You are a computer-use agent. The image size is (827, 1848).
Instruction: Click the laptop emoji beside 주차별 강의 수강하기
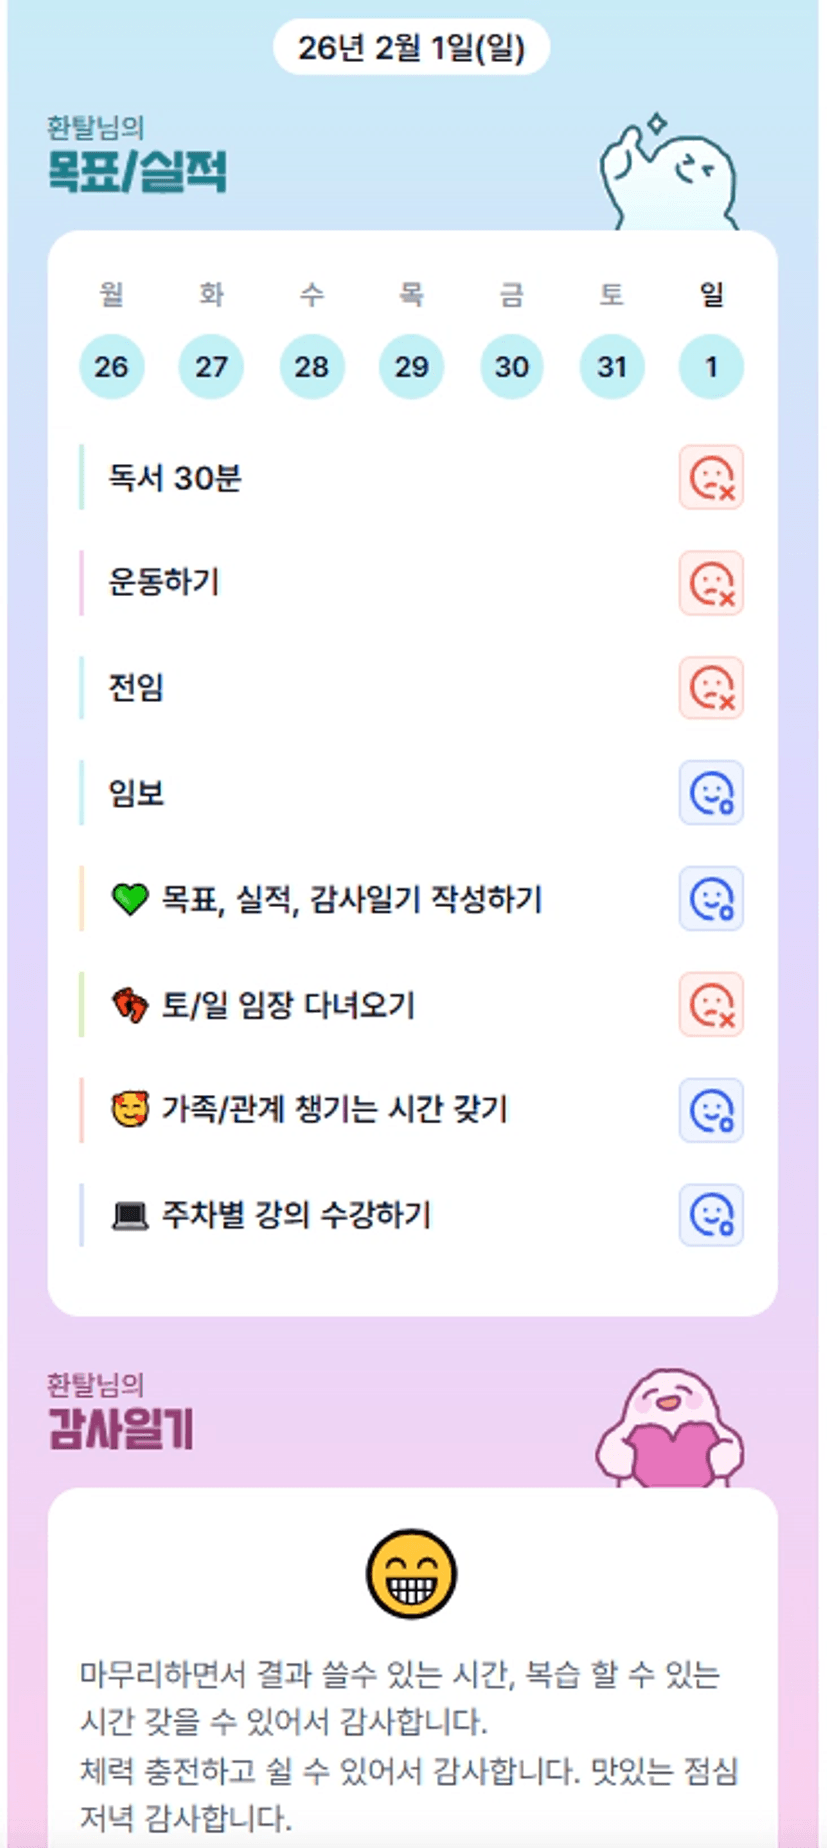coord(130,1216)
